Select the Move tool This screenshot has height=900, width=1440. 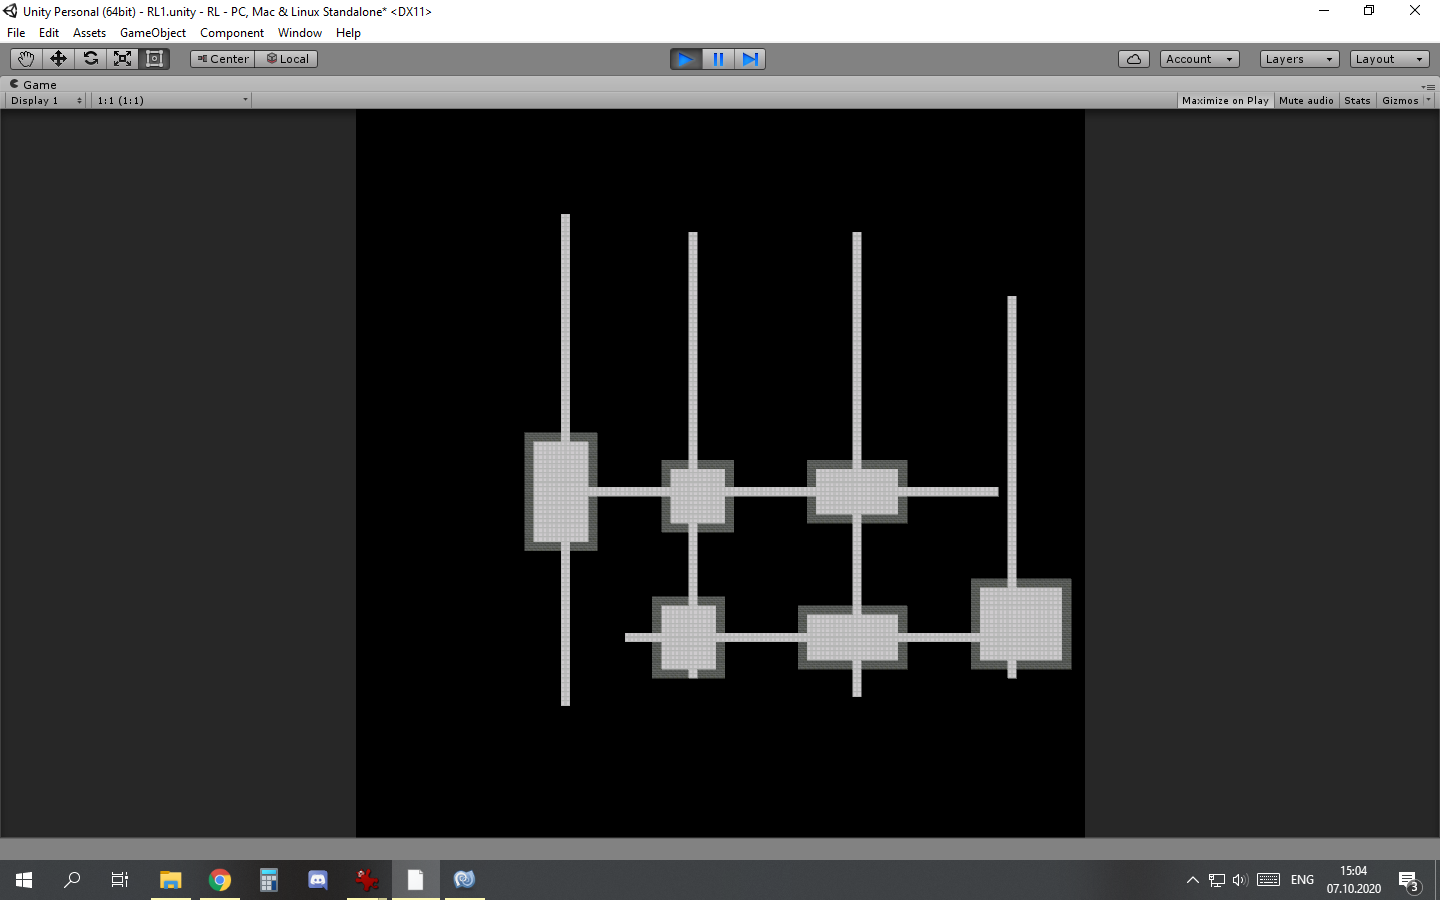58,59
